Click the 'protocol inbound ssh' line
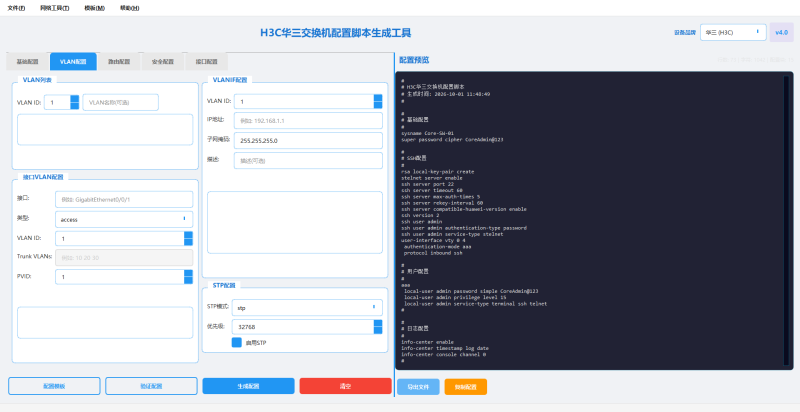800x412 pixels. 433,253
